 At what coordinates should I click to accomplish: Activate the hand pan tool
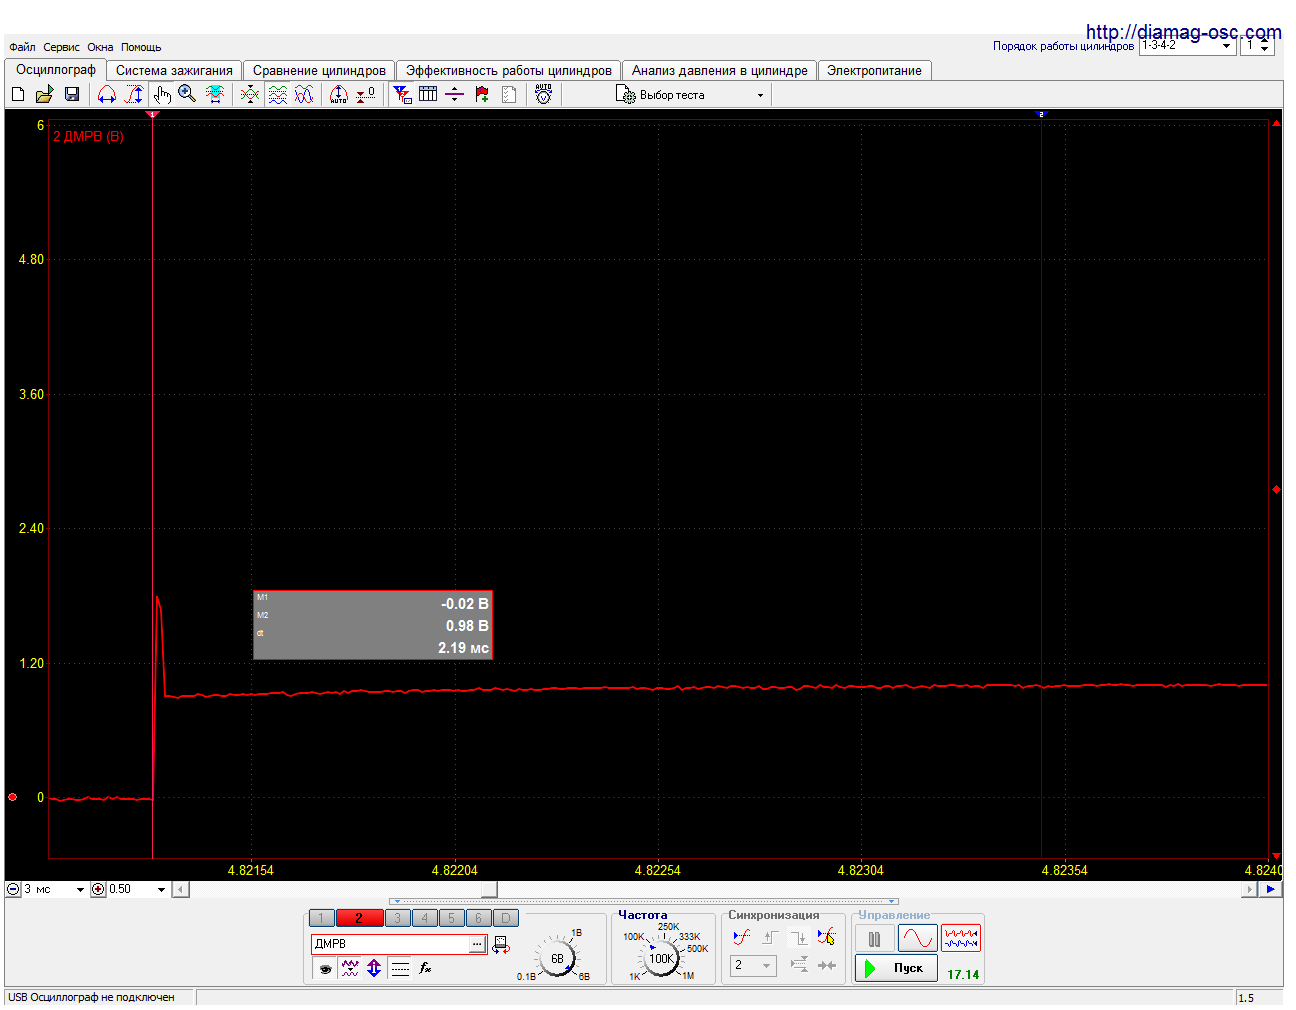[x=162, y=94]
